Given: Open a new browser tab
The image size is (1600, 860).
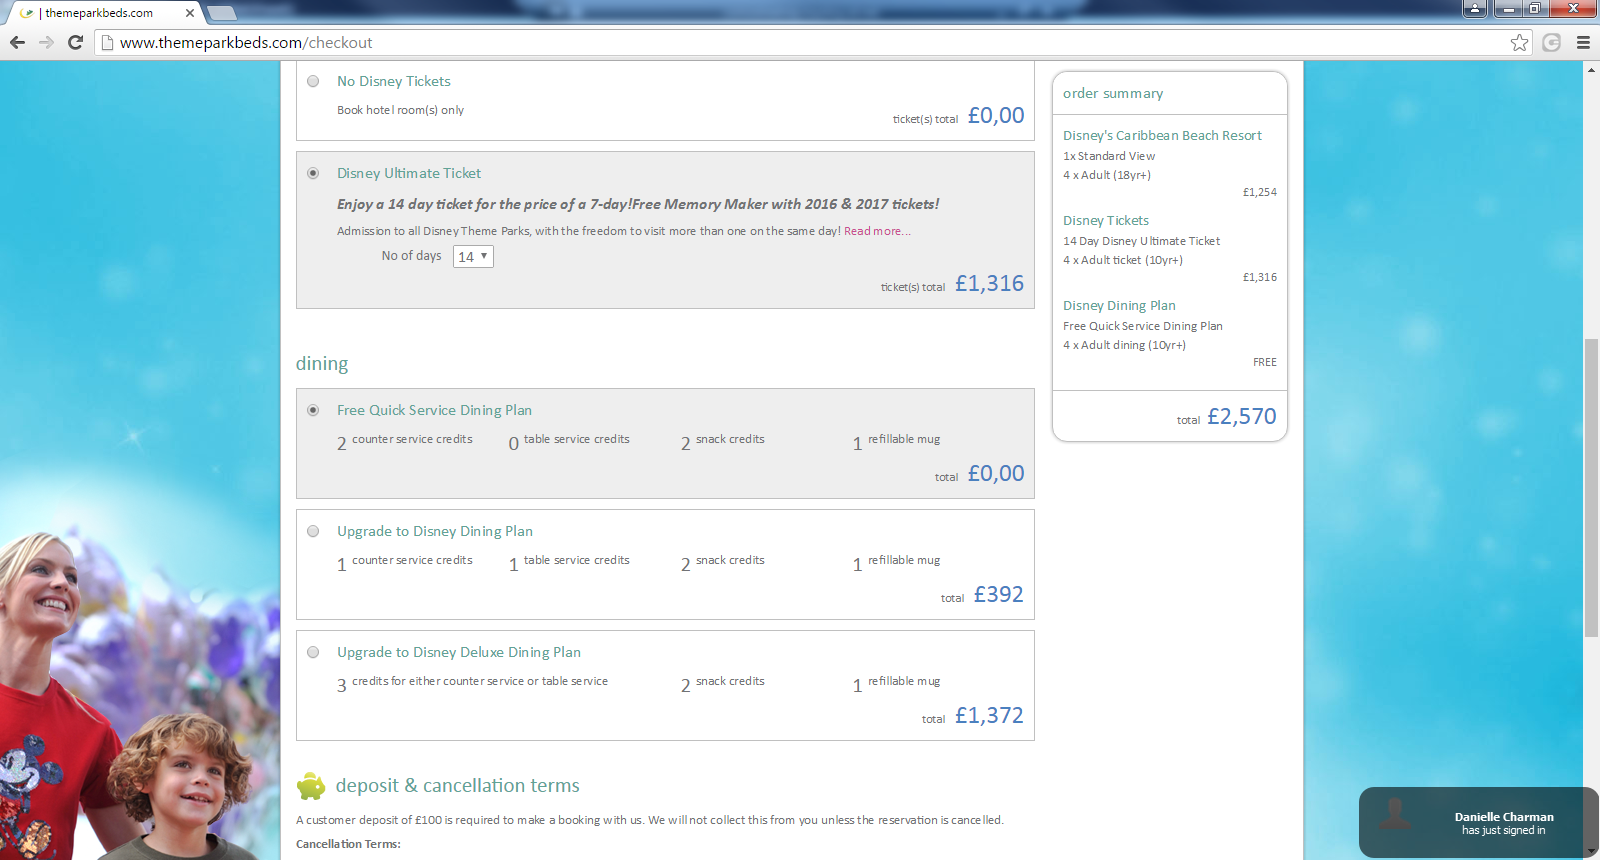Looking at the screenshot, I should click(x=222, y=13).
